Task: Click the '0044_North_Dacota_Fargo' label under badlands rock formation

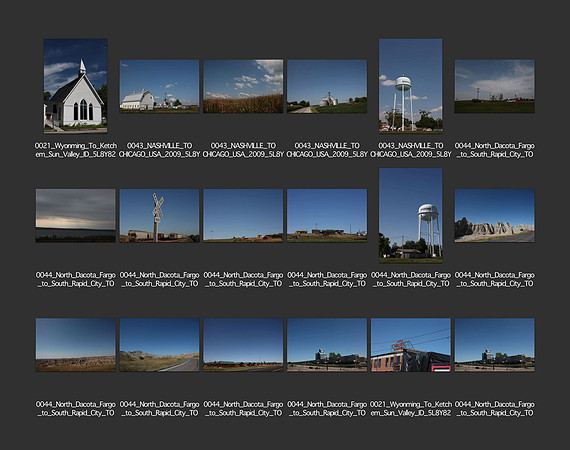Action: pos(494,275)
